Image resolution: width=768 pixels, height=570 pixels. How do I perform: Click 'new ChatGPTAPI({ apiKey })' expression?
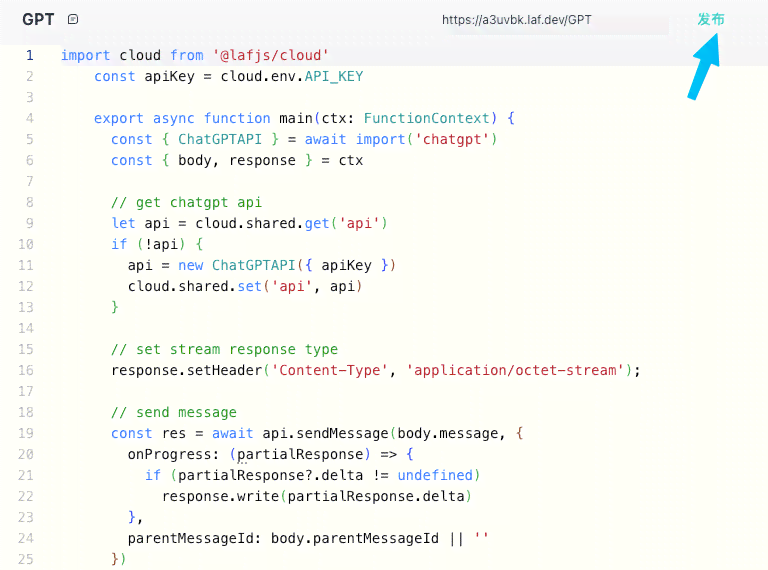click(x=287, y=265)
